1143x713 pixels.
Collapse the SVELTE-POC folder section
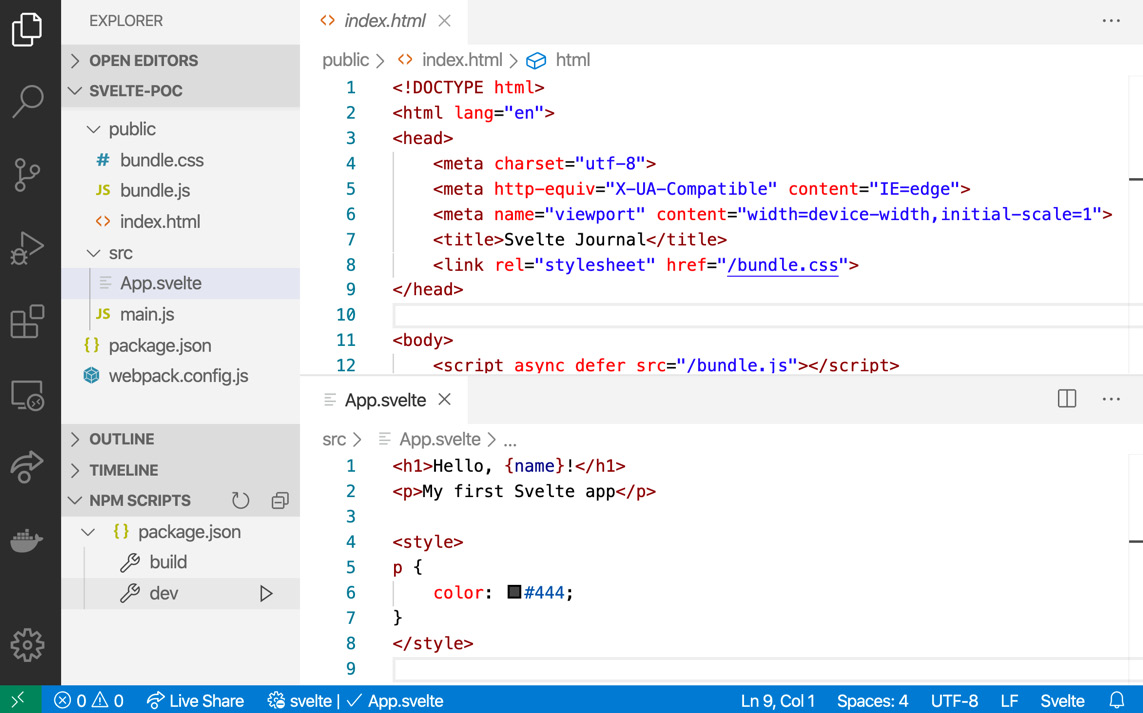[181, 91]
